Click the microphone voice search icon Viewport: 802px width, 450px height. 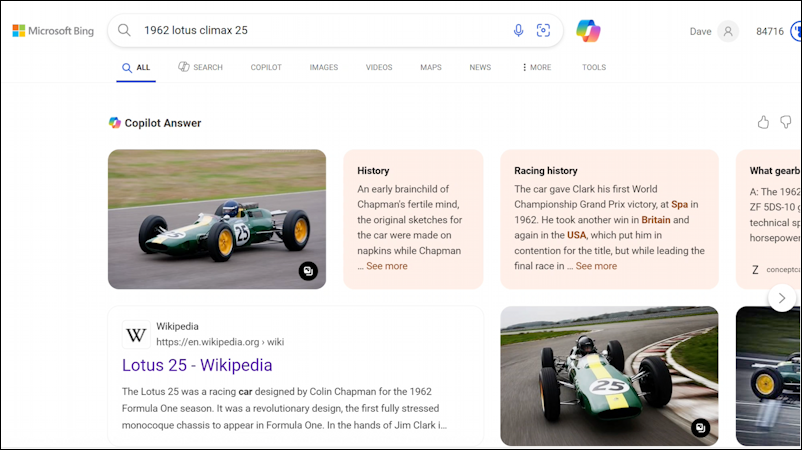[x=518, y=31]
